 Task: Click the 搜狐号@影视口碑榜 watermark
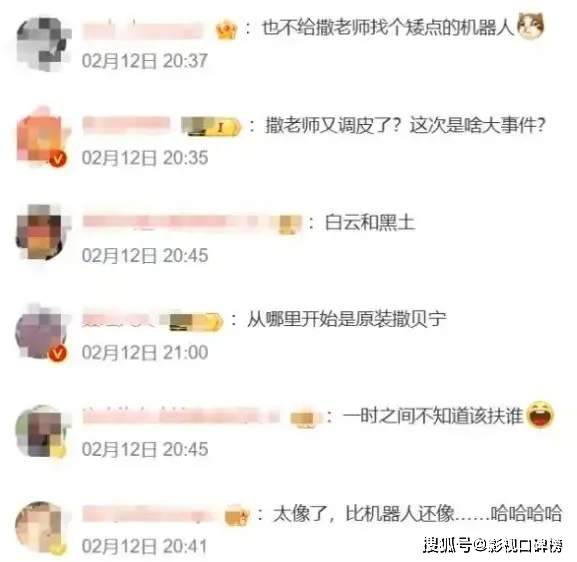tap(493, 545)
